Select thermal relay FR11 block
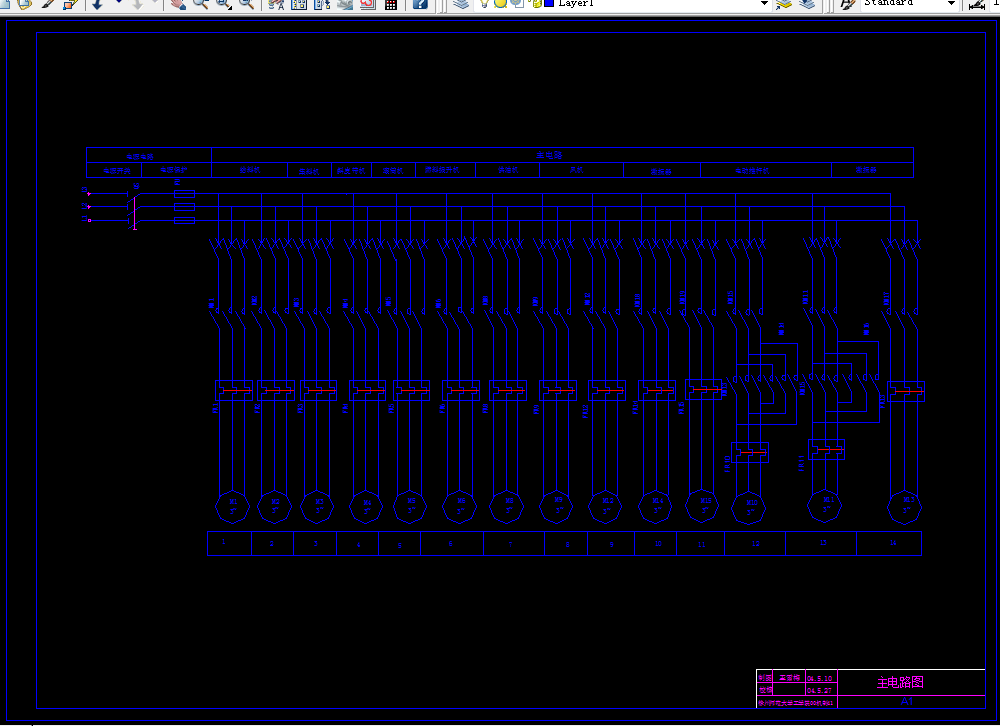 click(827, 450)
